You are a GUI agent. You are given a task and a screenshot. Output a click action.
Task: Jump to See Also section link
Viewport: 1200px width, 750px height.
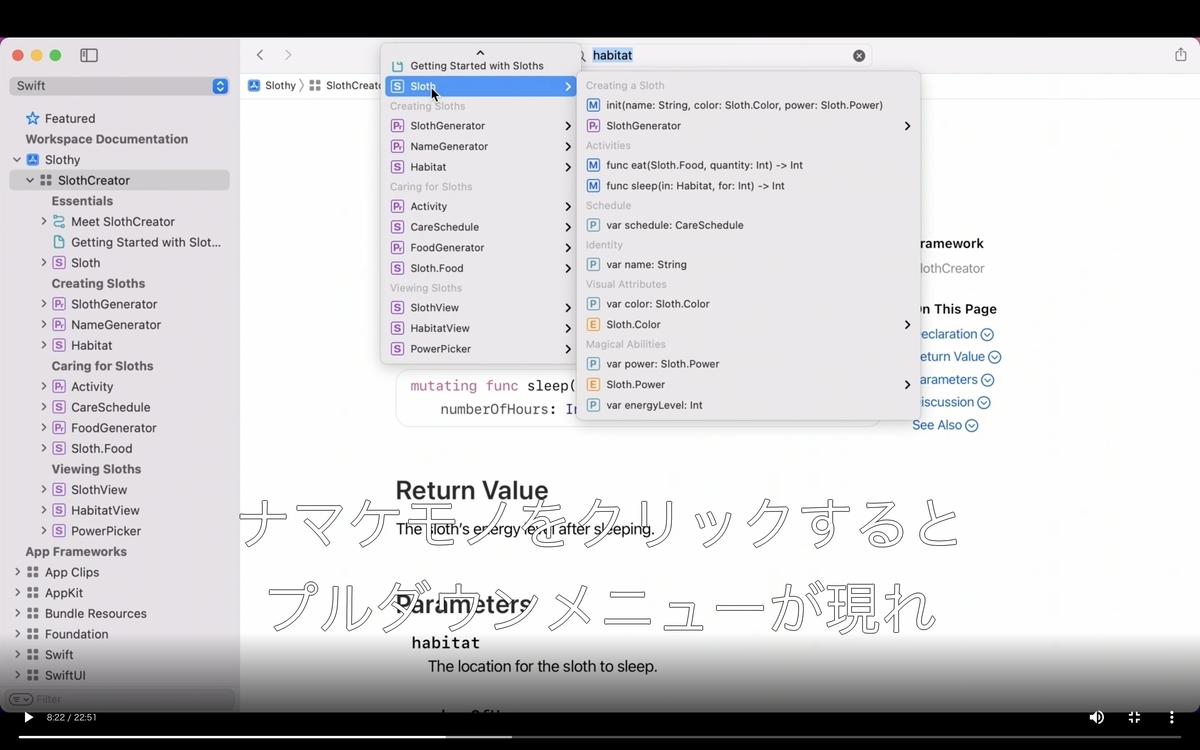pyautogui.click(x=945, y=425)
